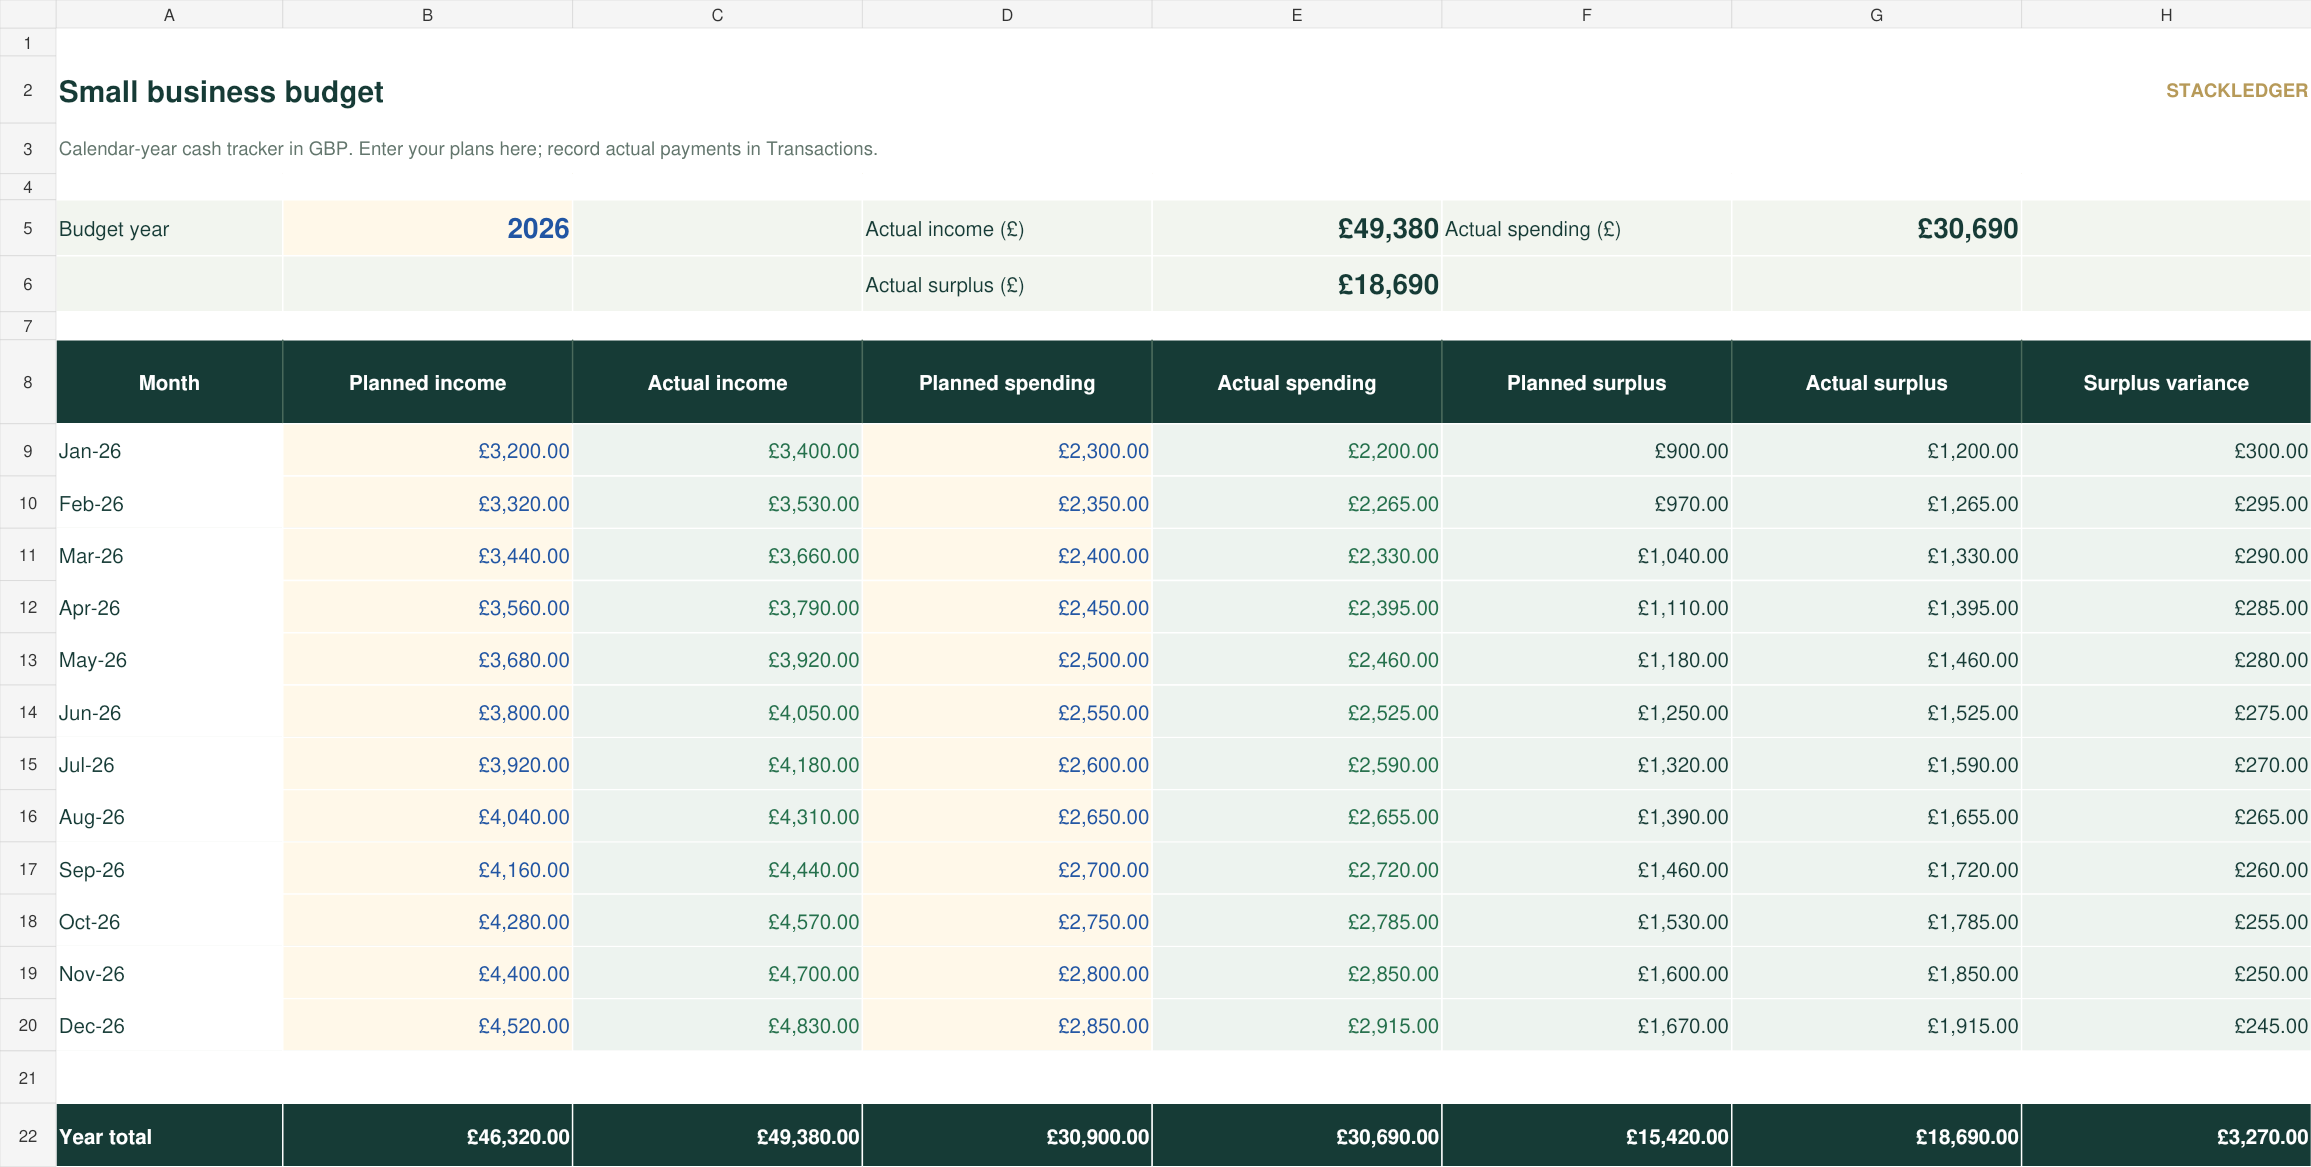The width and height of the screenshot is (2311, 1167).
Task: Select the Actual income header cell
Action: (717, 383)
